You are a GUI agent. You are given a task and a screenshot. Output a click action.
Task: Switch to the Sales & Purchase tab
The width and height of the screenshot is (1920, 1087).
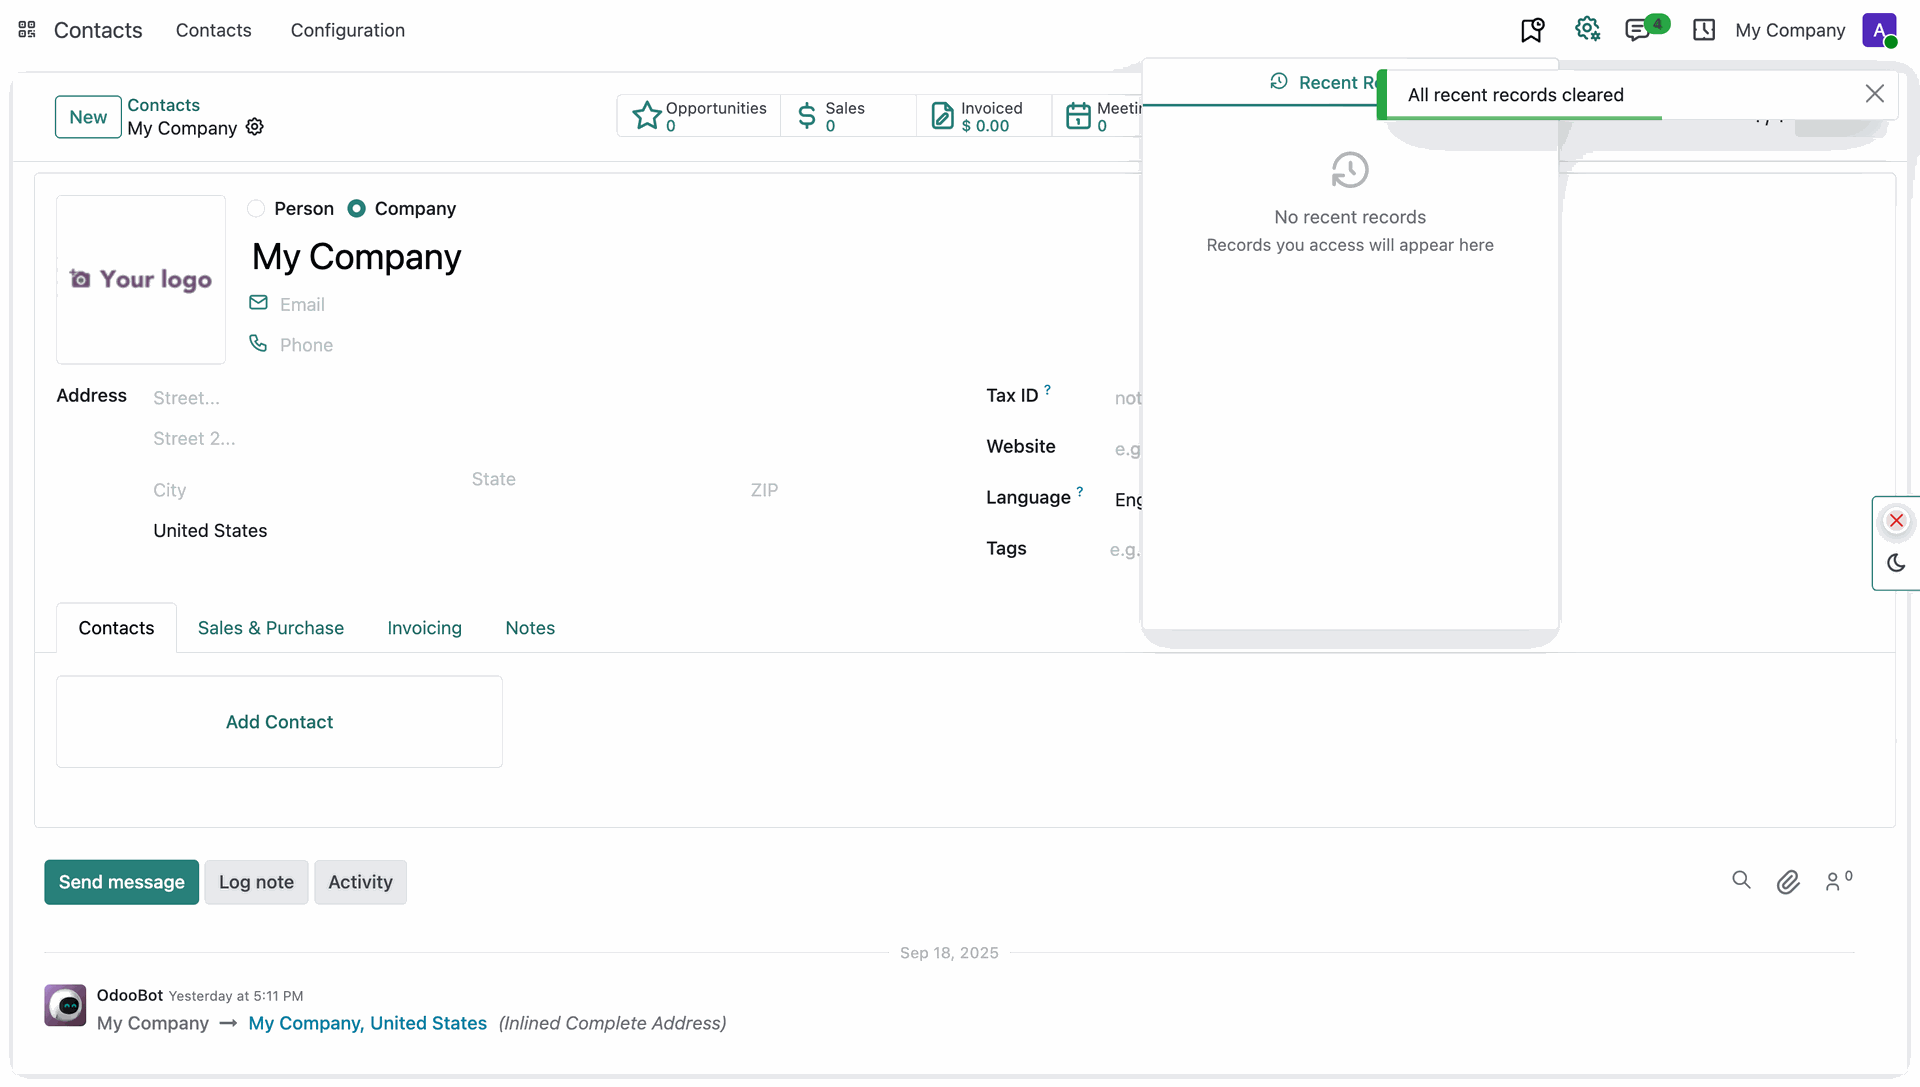click(271, 628)
